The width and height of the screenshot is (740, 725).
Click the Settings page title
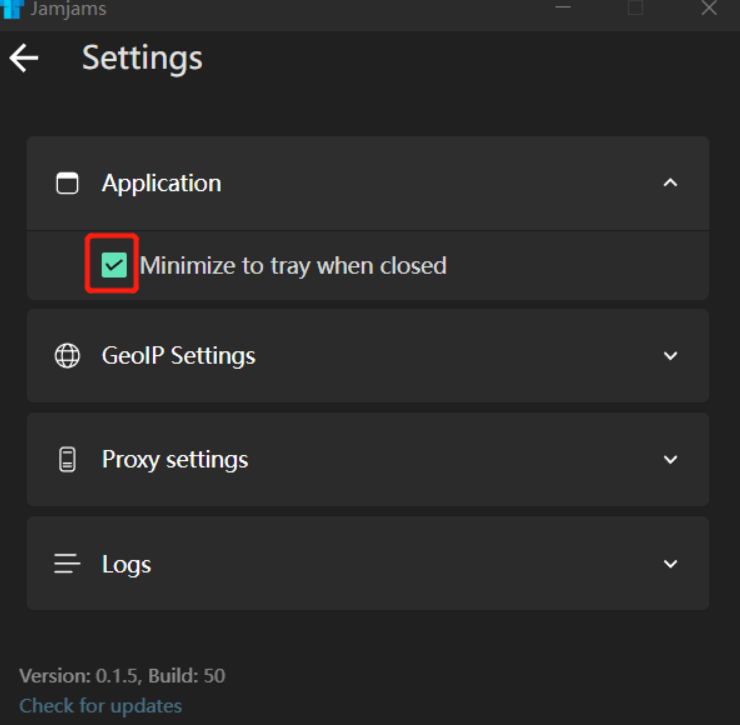point(142,58)
